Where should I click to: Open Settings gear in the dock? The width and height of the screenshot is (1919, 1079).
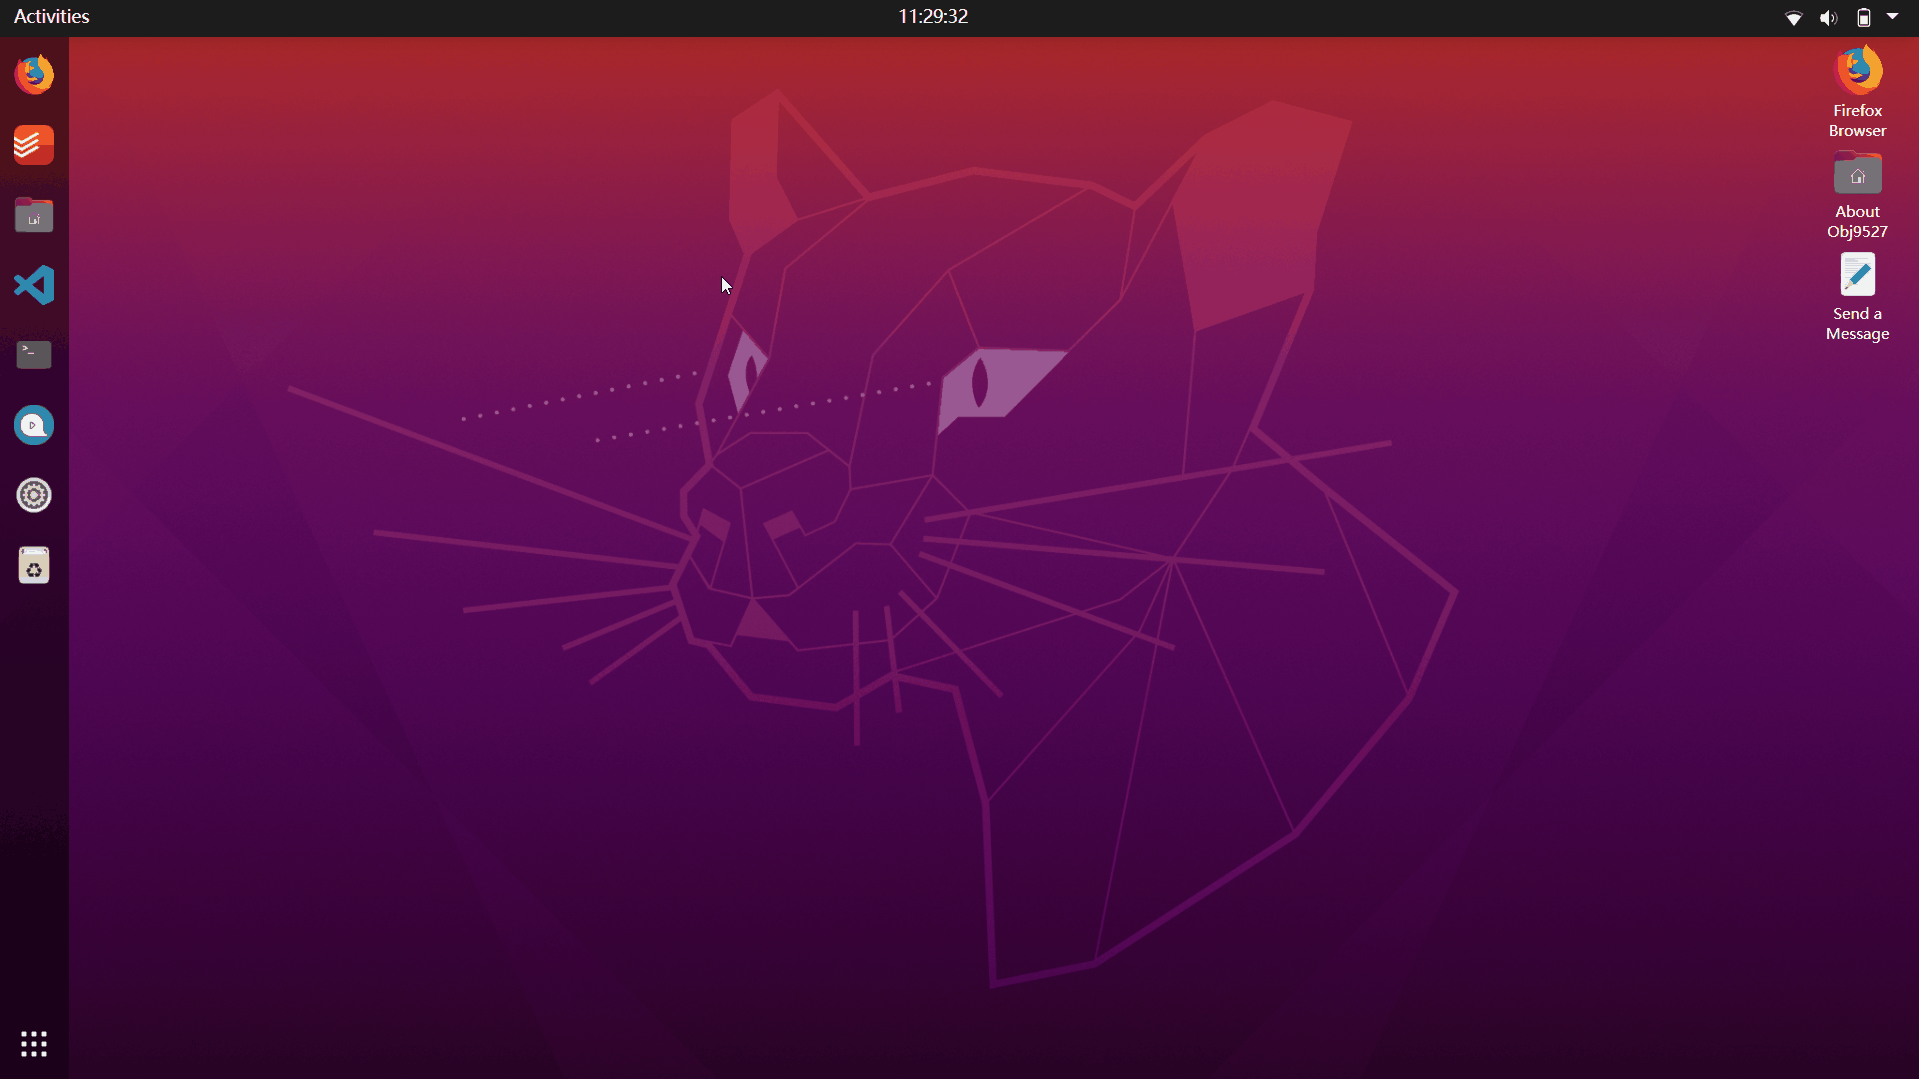[34, 495]
